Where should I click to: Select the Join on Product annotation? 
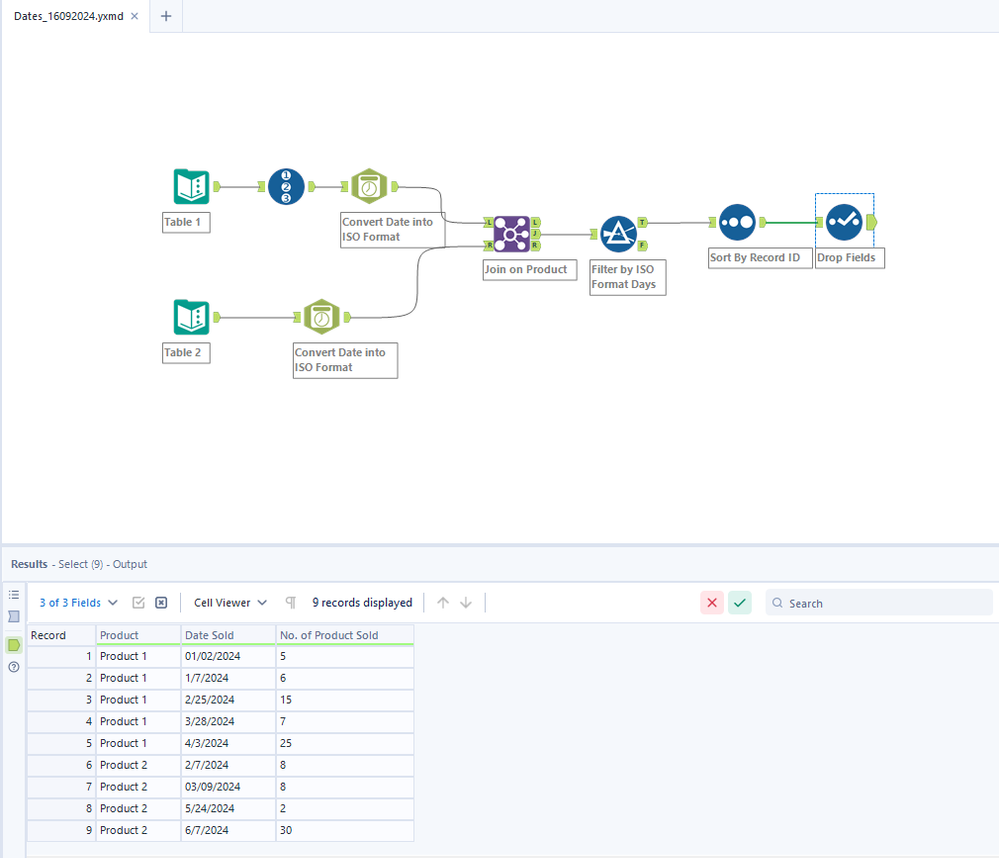(x=530, y=269)
